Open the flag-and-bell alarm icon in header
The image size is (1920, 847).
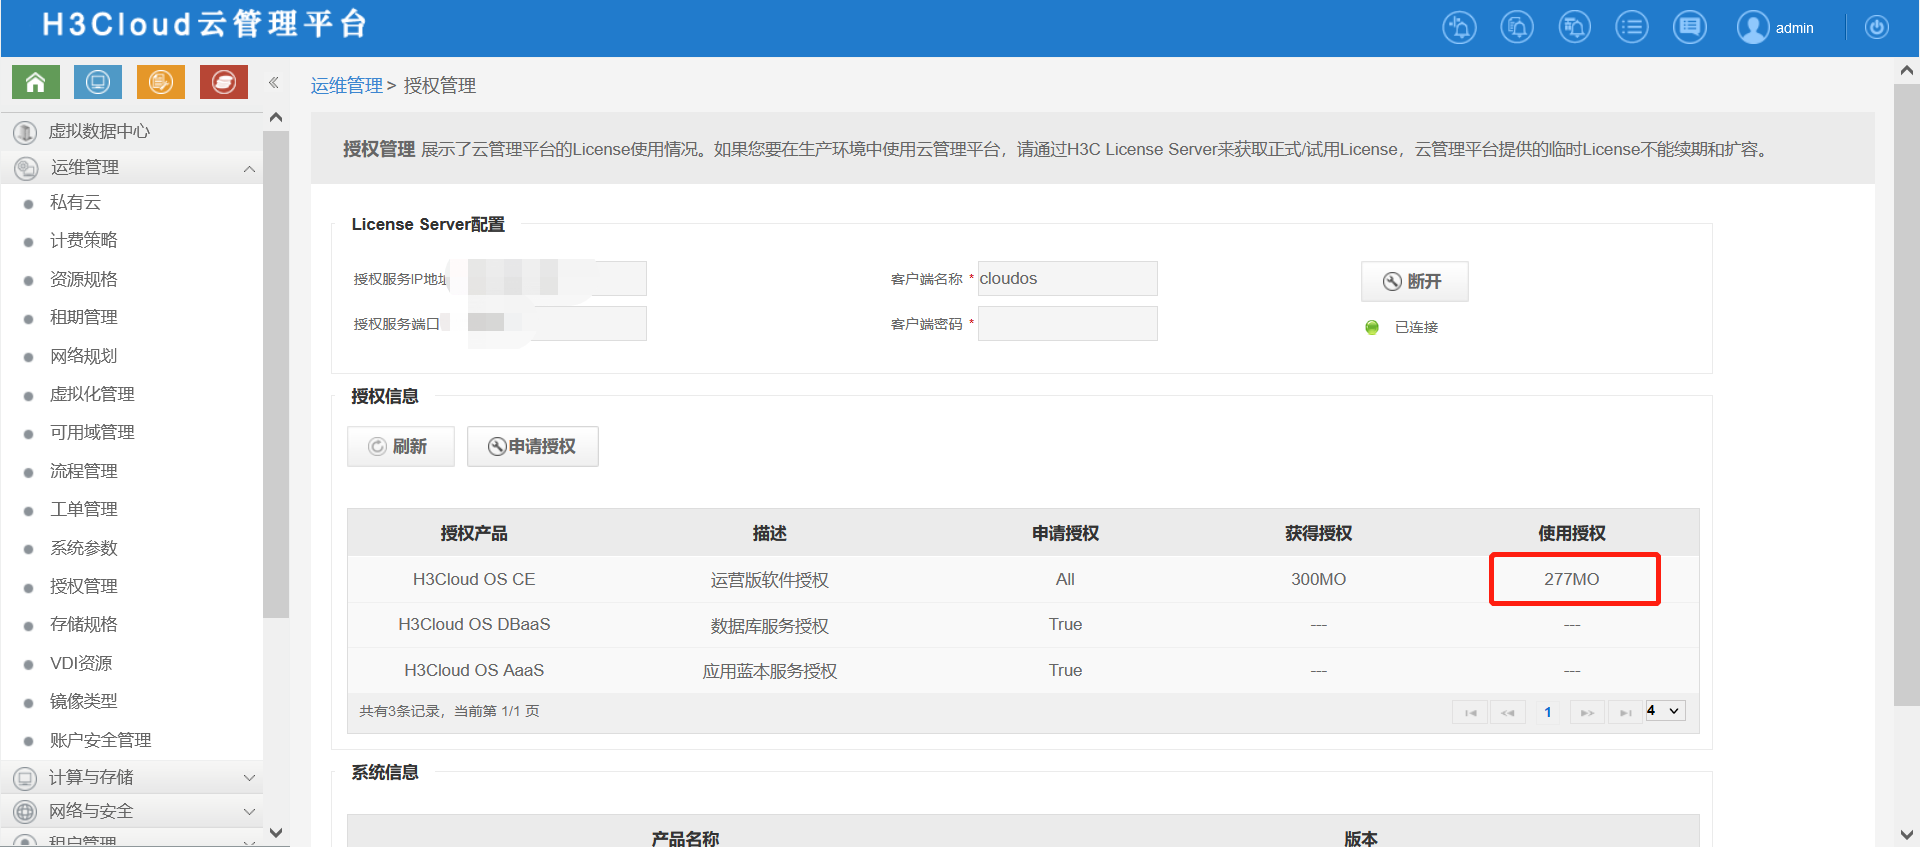pos(1459,27)
